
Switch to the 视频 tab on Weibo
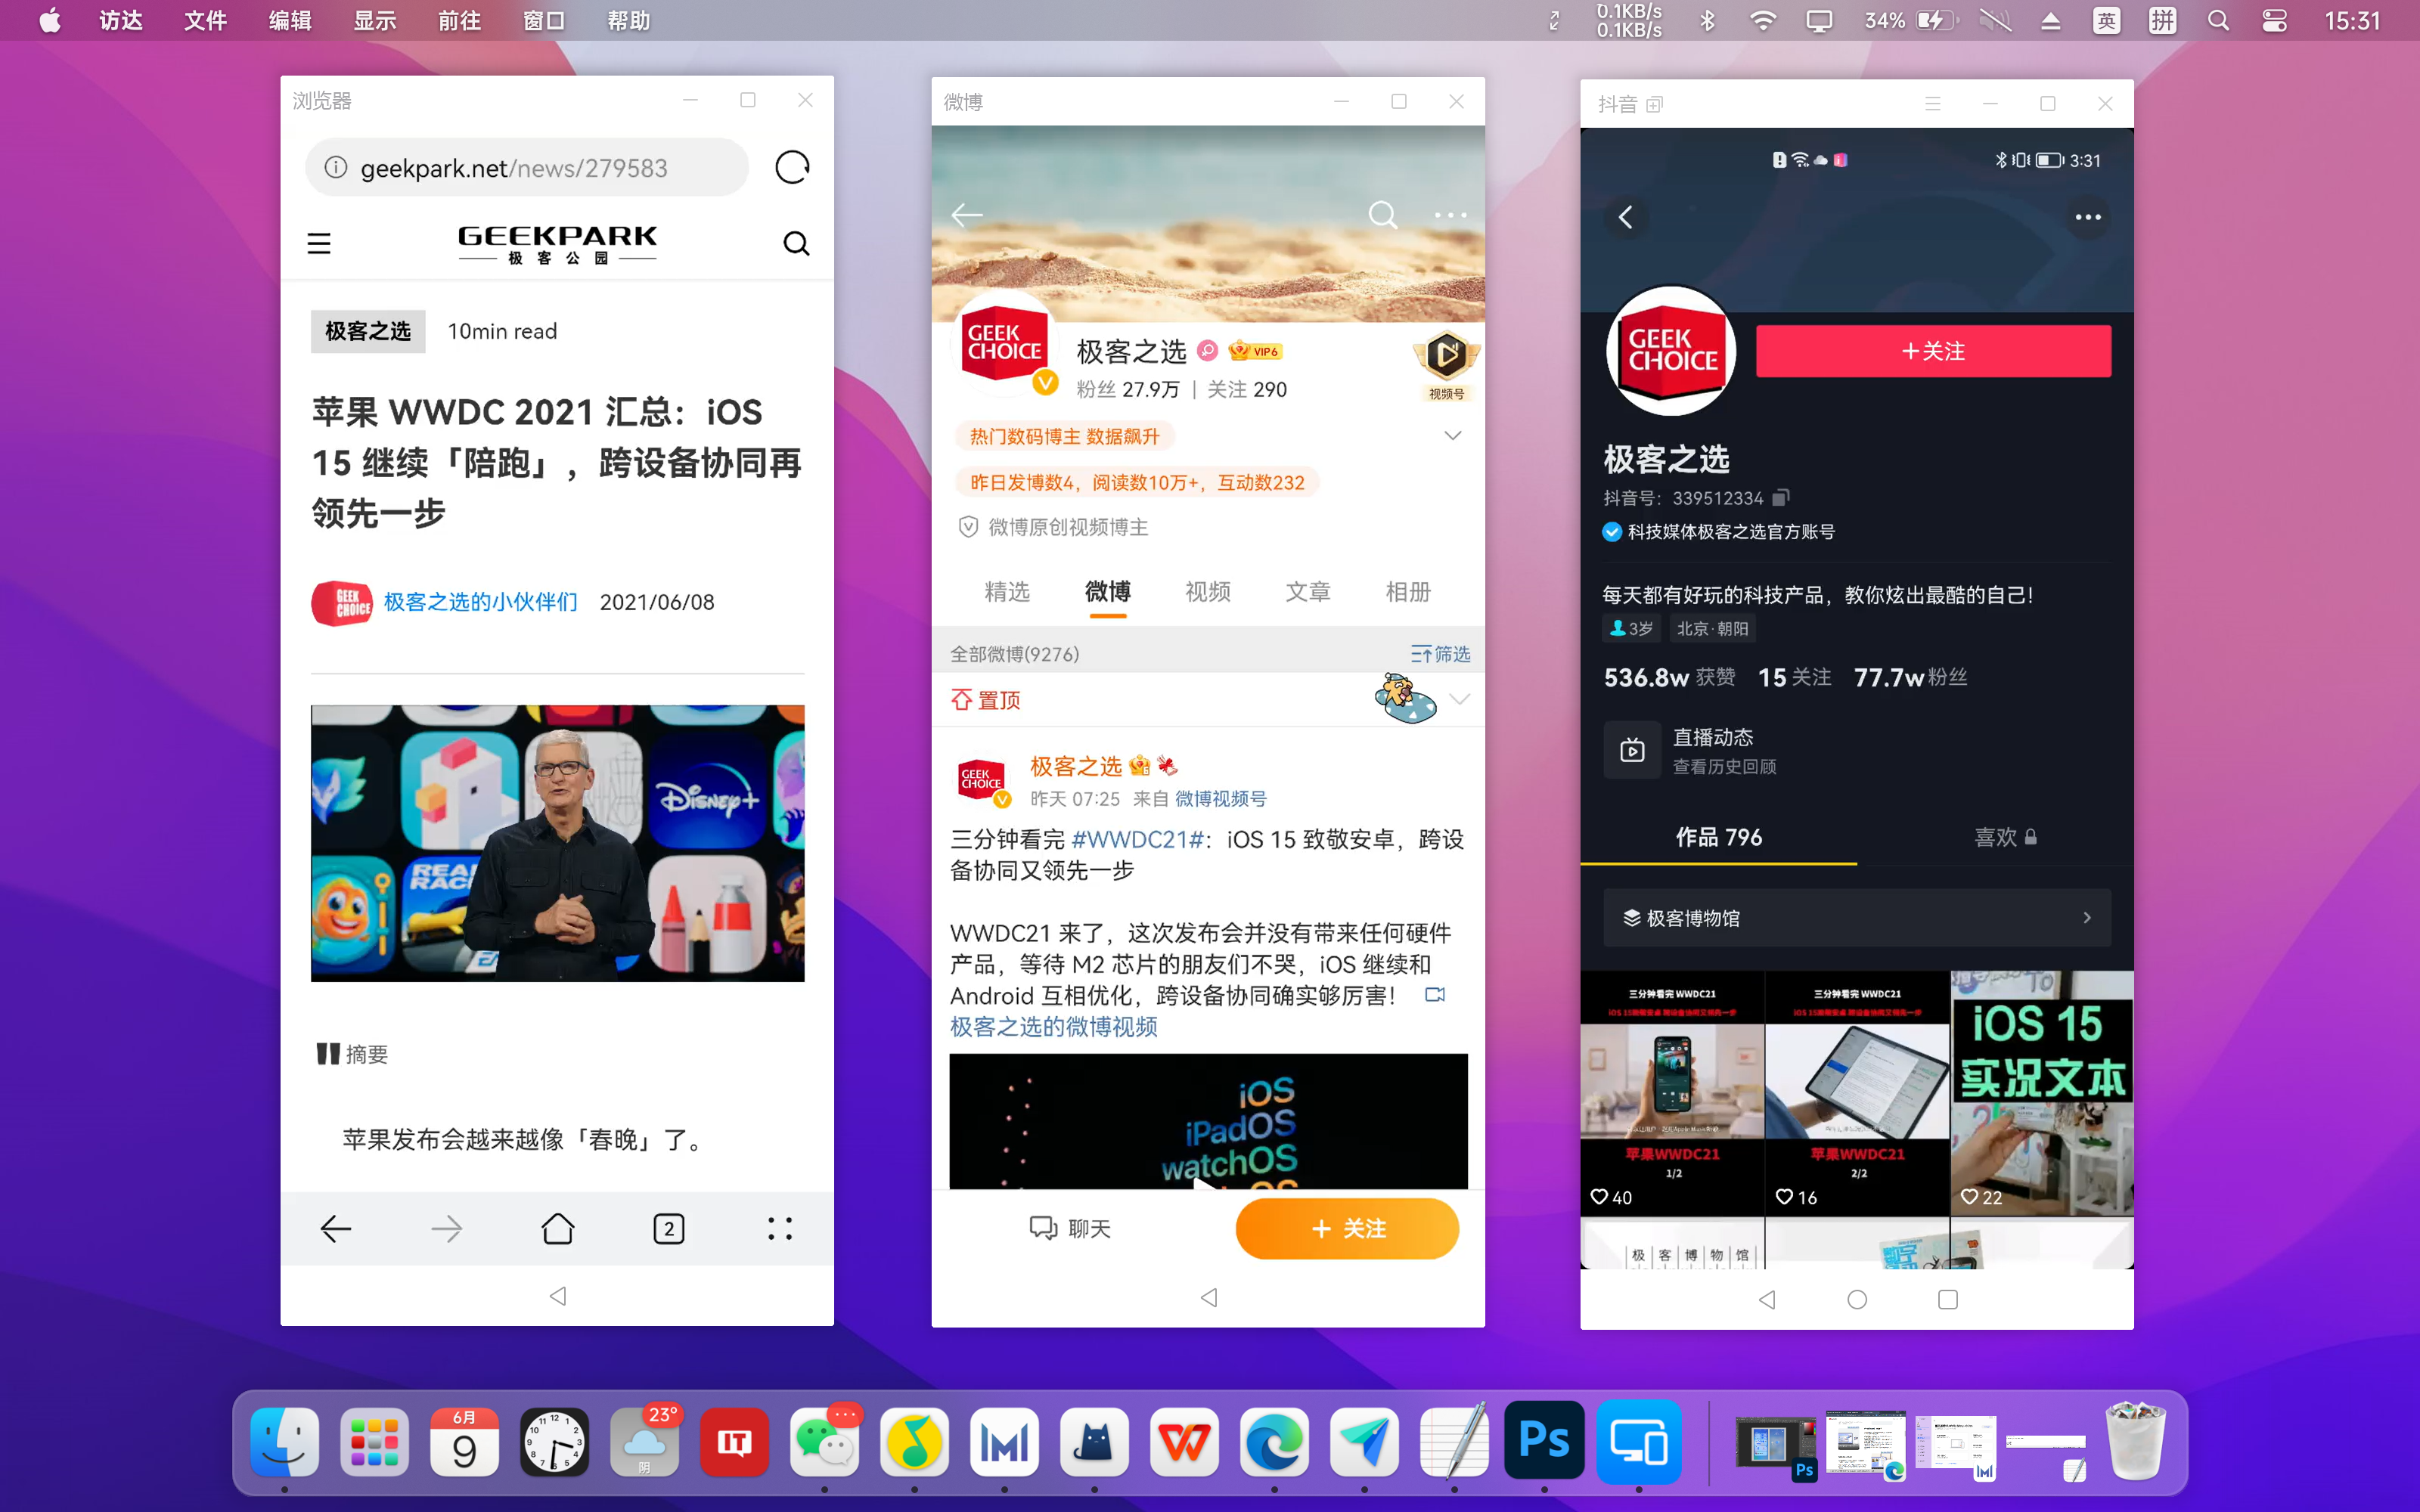pyautogui.click(x=1208, y=592)
